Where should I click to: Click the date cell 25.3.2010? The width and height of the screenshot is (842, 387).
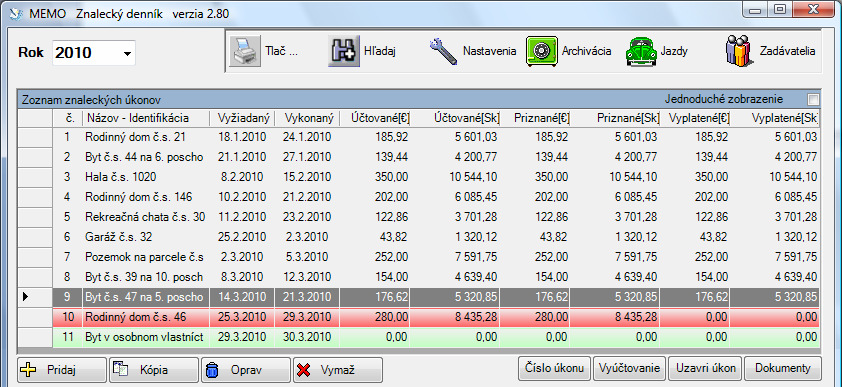[242, 317]
